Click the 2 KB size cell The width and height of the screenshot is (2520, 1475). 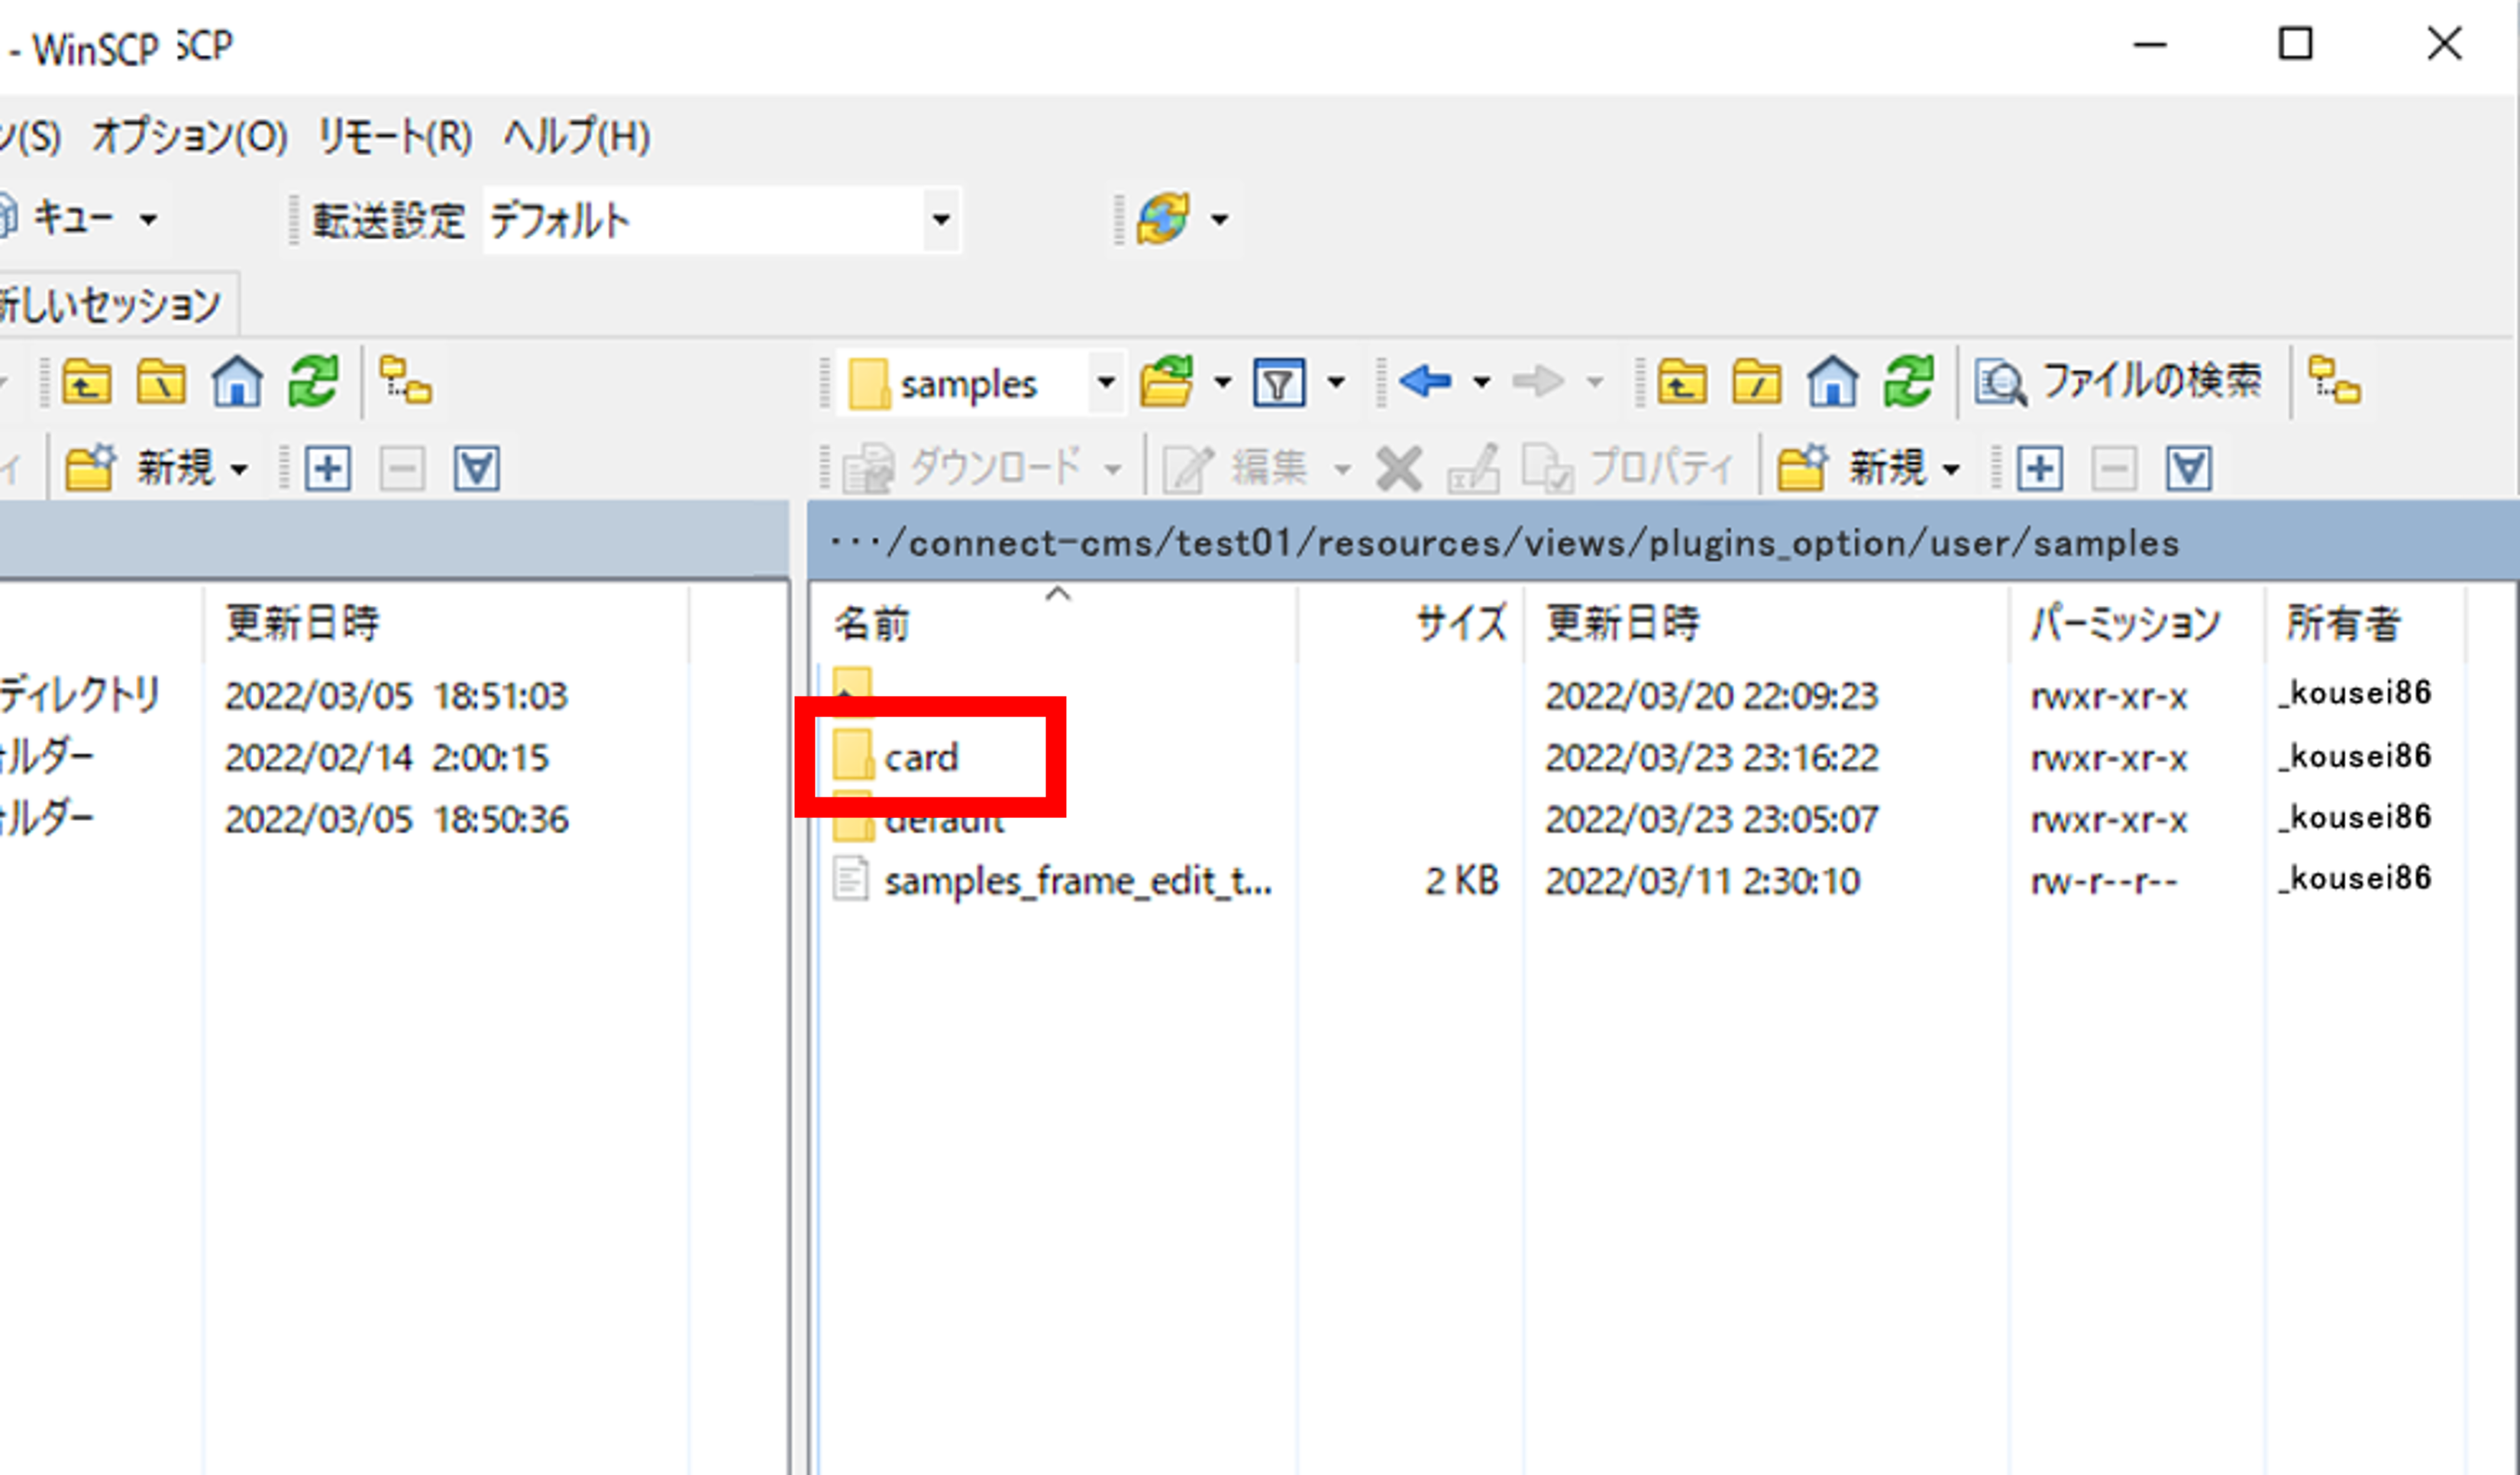(1462, 881)
